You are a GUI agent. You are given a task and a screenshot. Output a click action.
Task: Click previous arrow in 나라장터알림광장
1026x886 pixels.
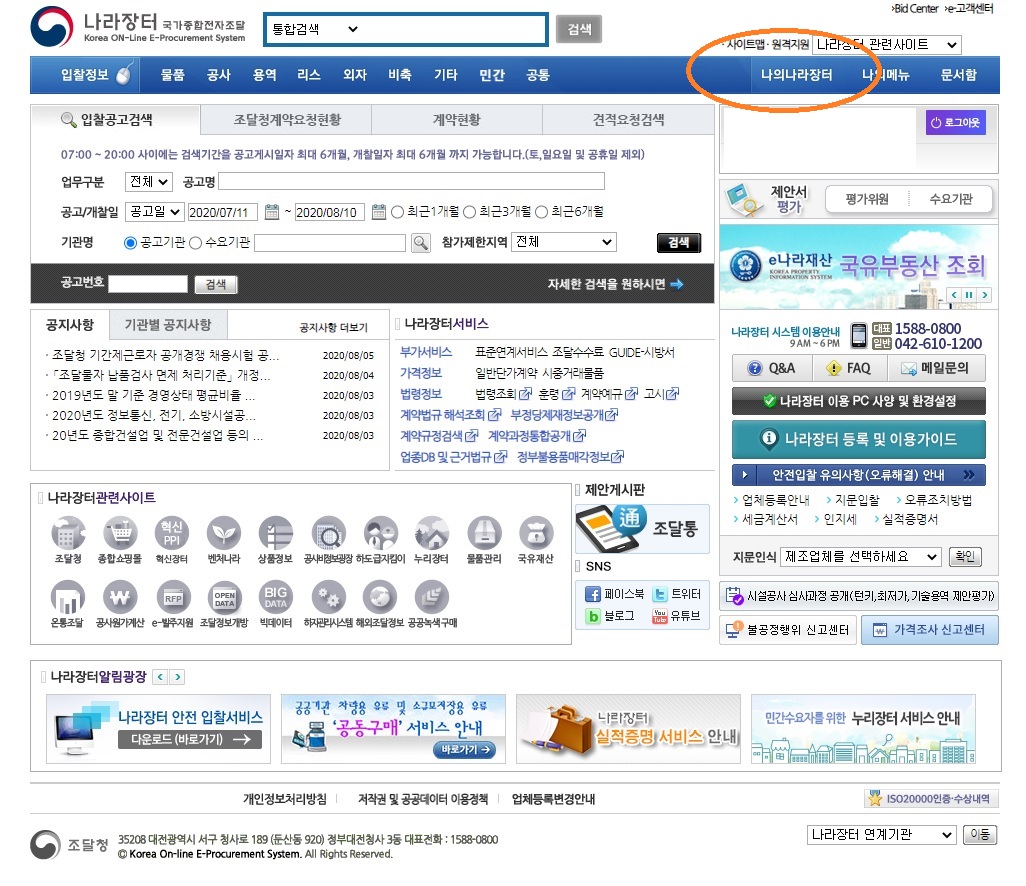pyautogui.click(x=160, y=677)
